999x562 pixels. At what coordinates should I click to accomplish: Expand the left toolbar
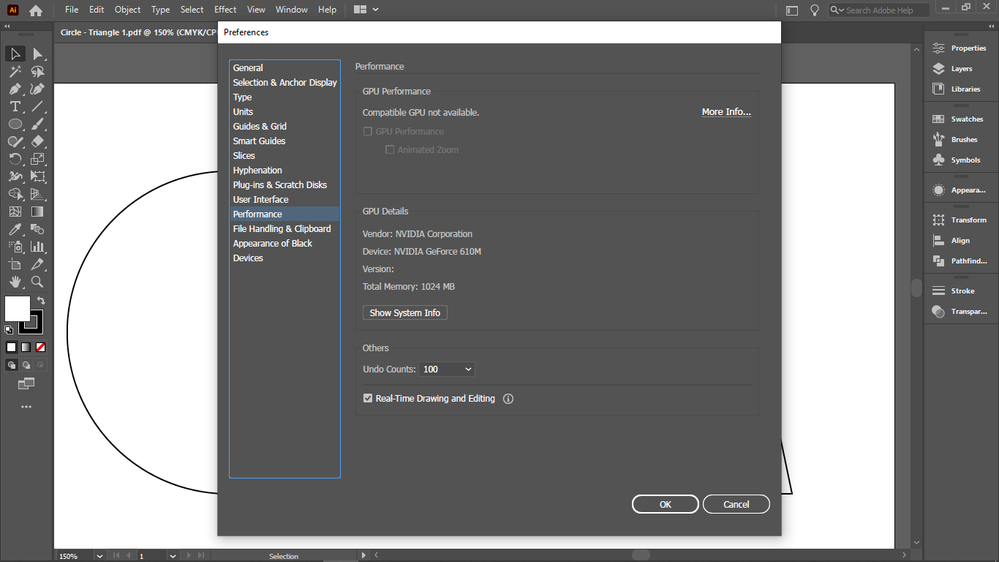pos(7,26)
